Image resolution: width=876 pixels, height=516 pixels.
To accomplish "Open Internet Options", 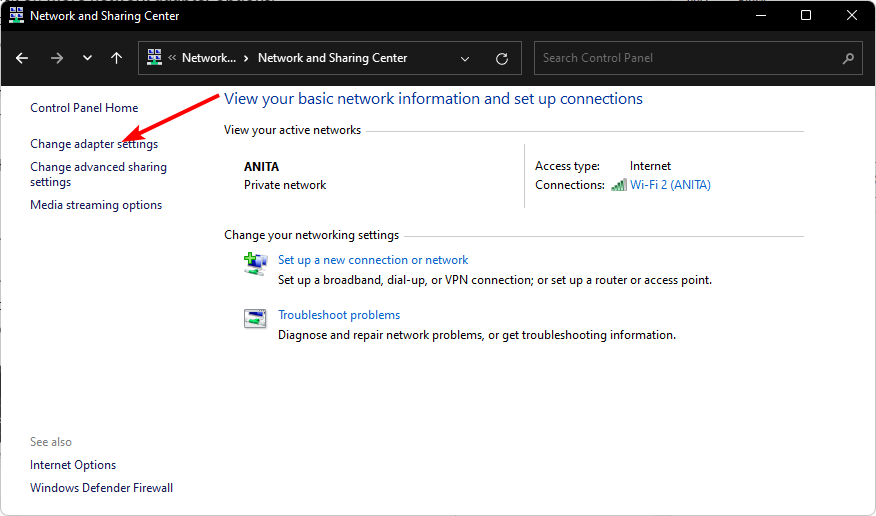I will (73, 465).
